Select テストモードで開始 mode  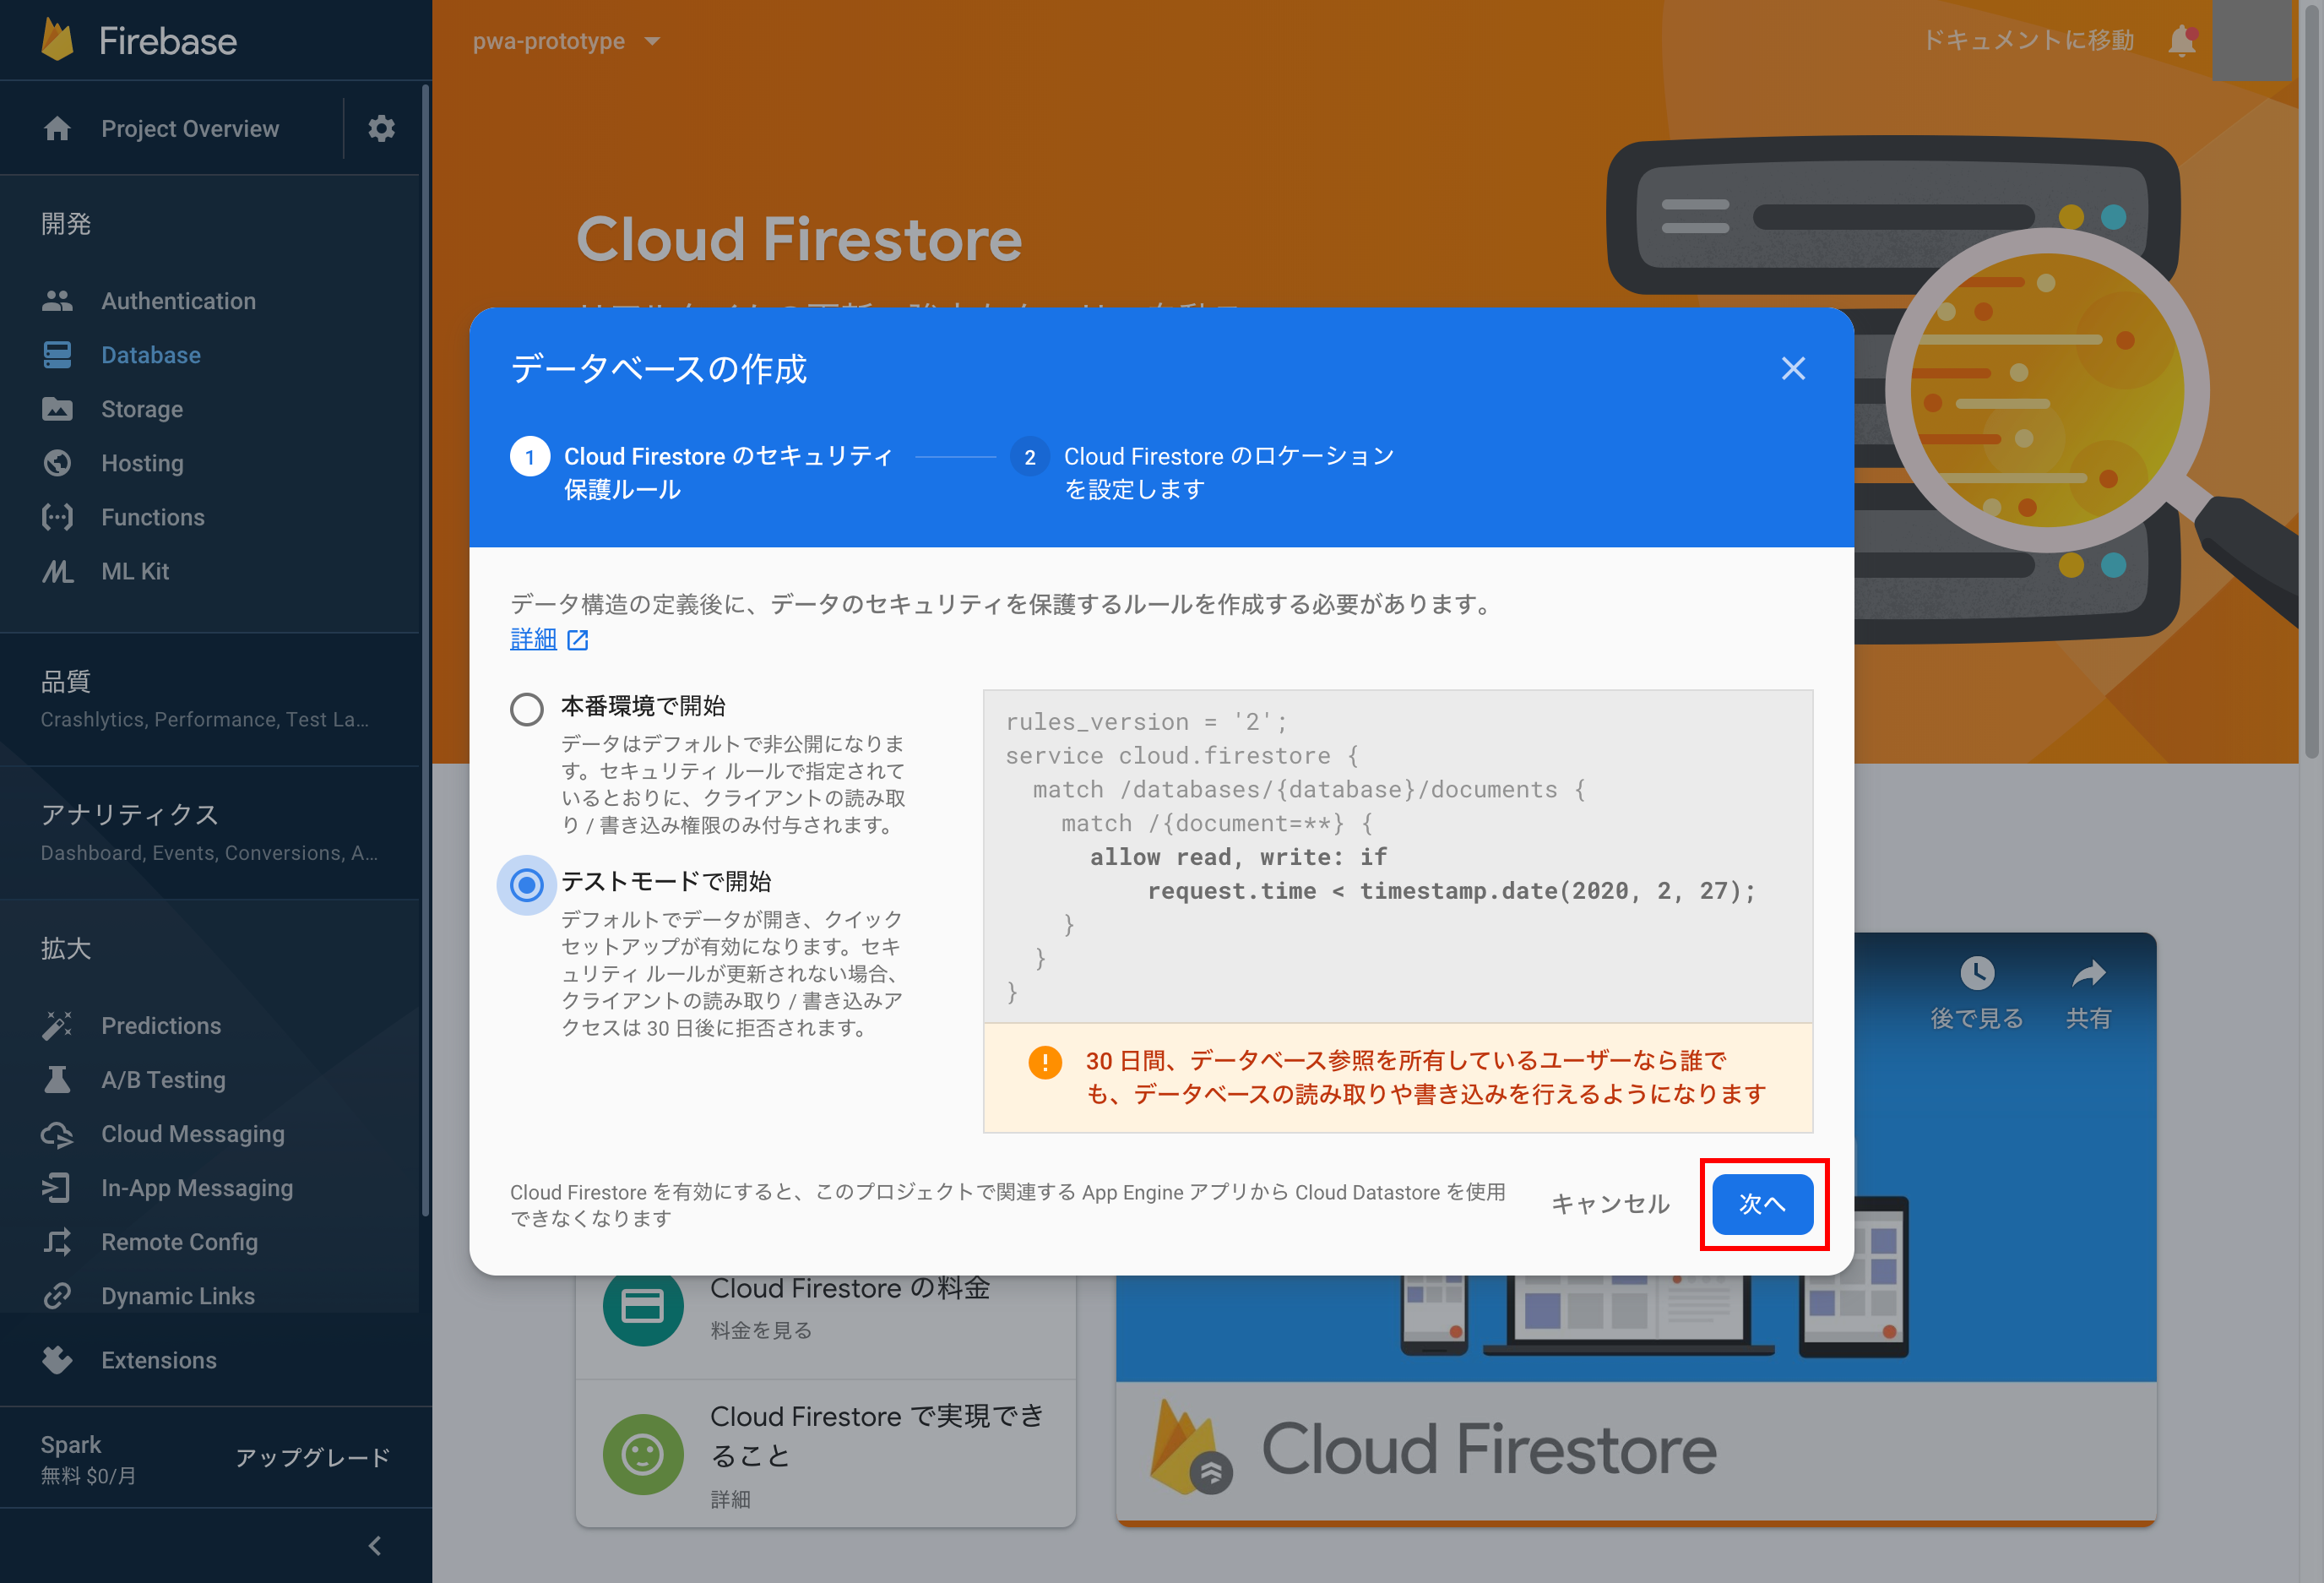pos(526,884)
